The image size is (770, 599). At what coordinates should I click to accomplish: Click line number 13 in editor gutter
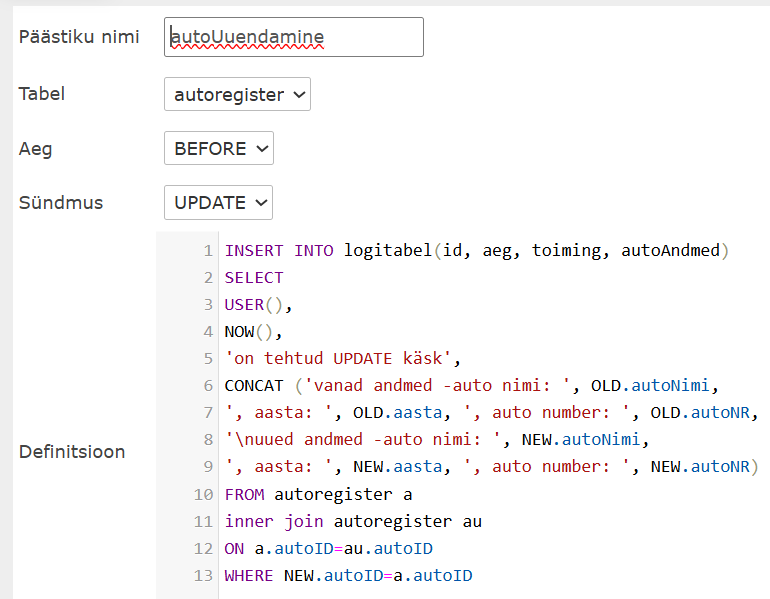coord(203,575)
